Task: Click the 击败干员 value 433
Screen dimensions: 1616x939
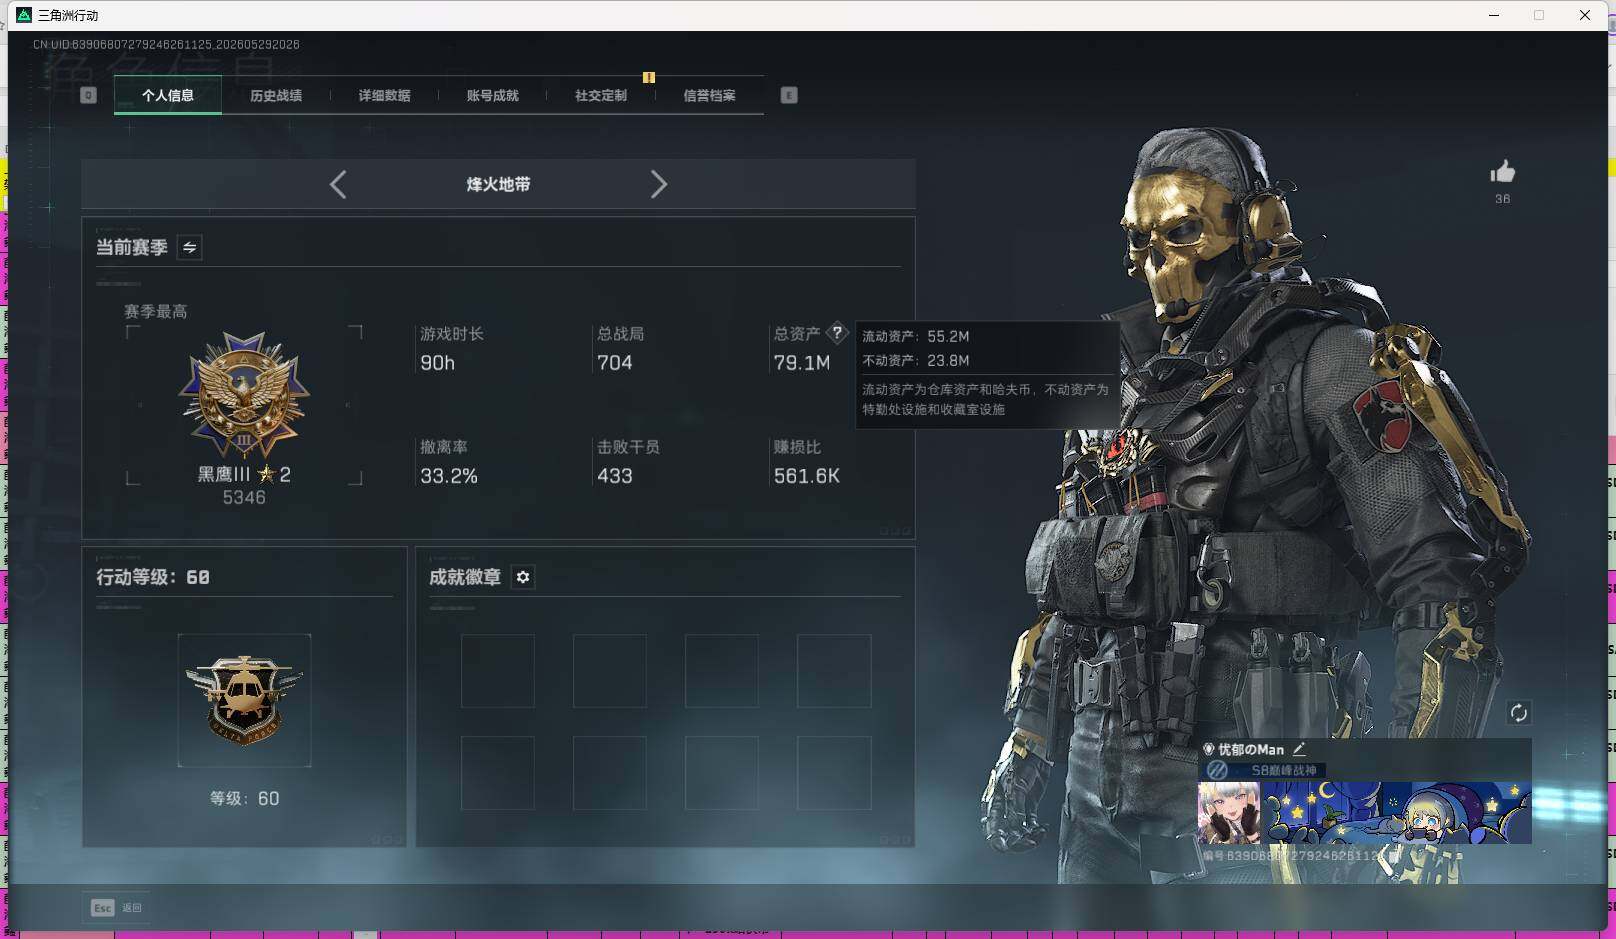Action: [614, 476]
